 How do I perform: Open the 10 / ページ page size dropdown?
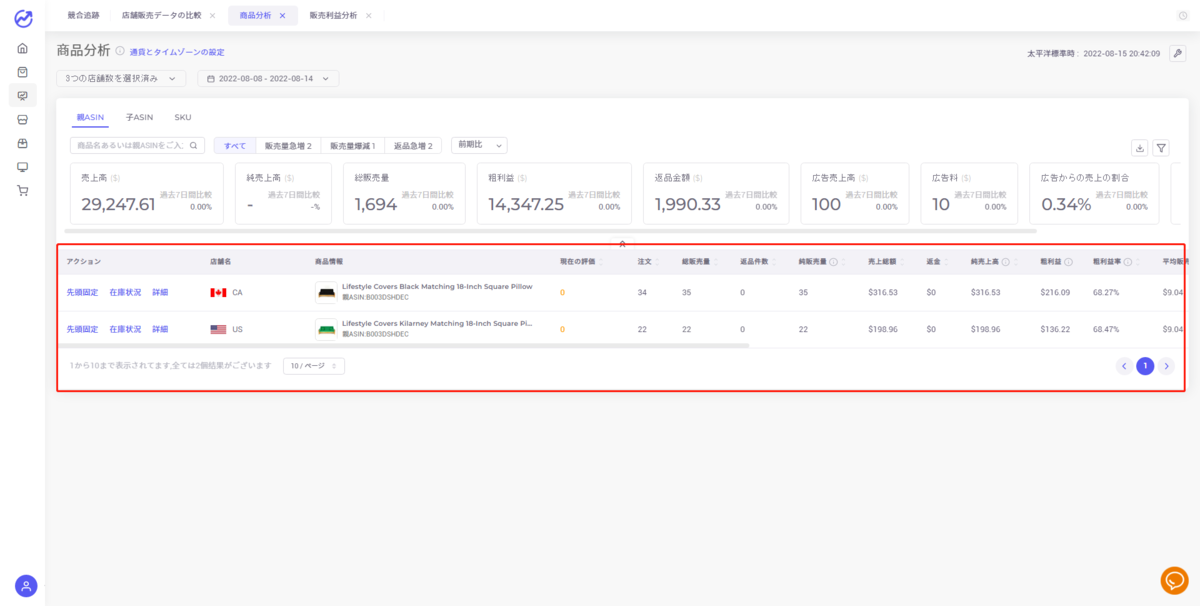point(314,366)
